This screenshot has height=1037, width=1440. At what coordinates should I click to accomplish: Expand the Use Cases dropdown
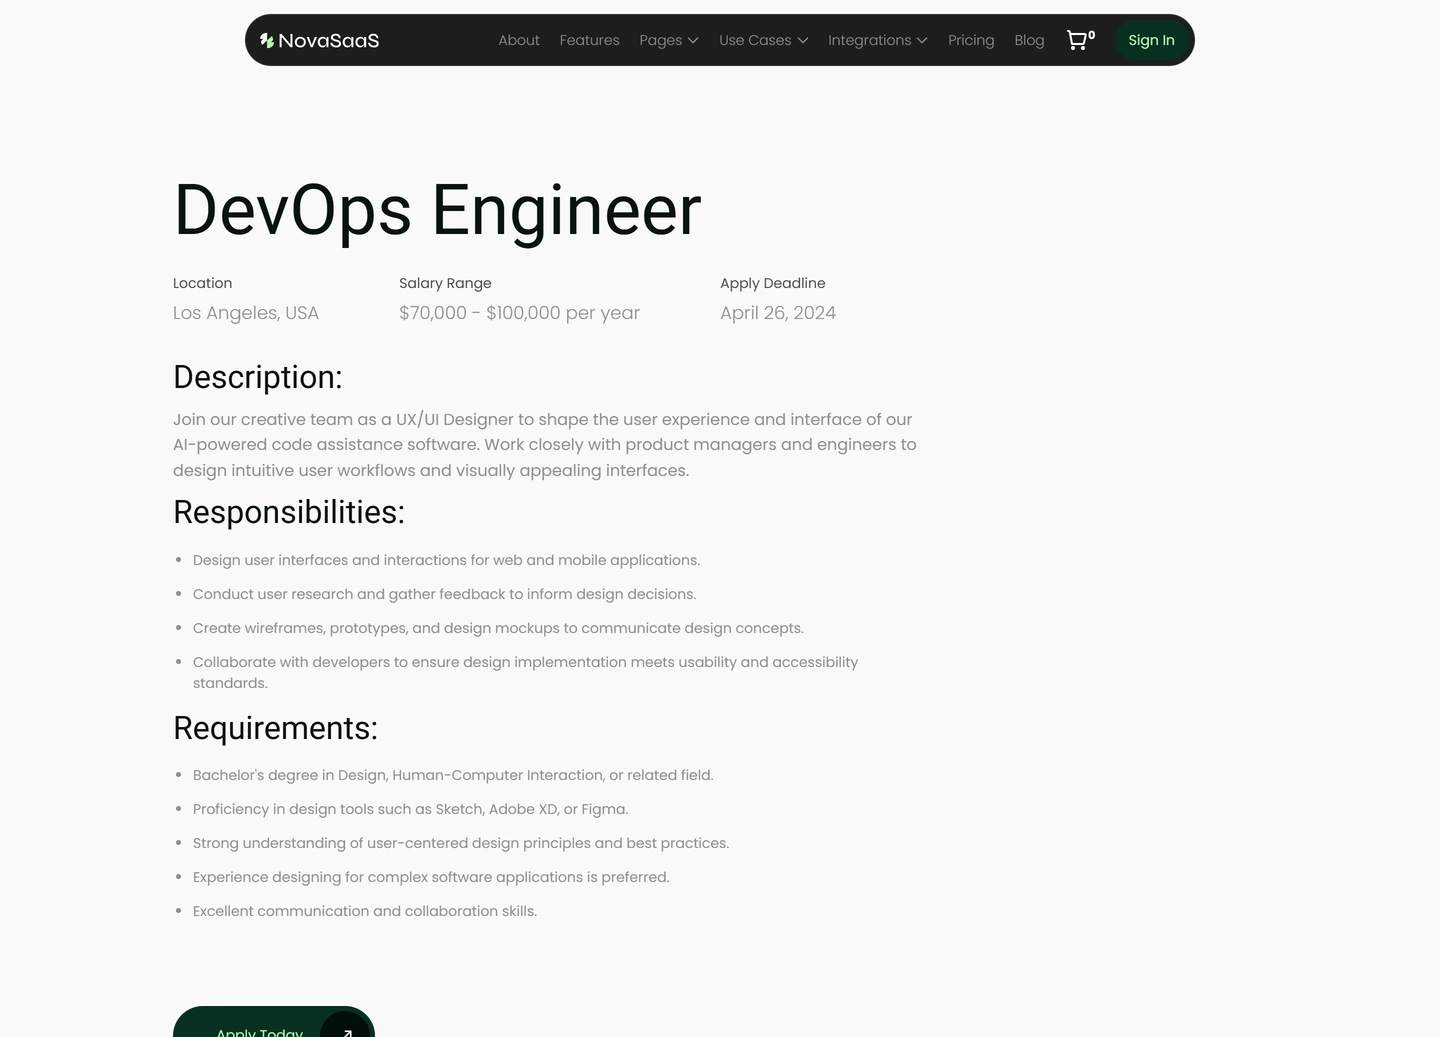click(x=764, y=40)
